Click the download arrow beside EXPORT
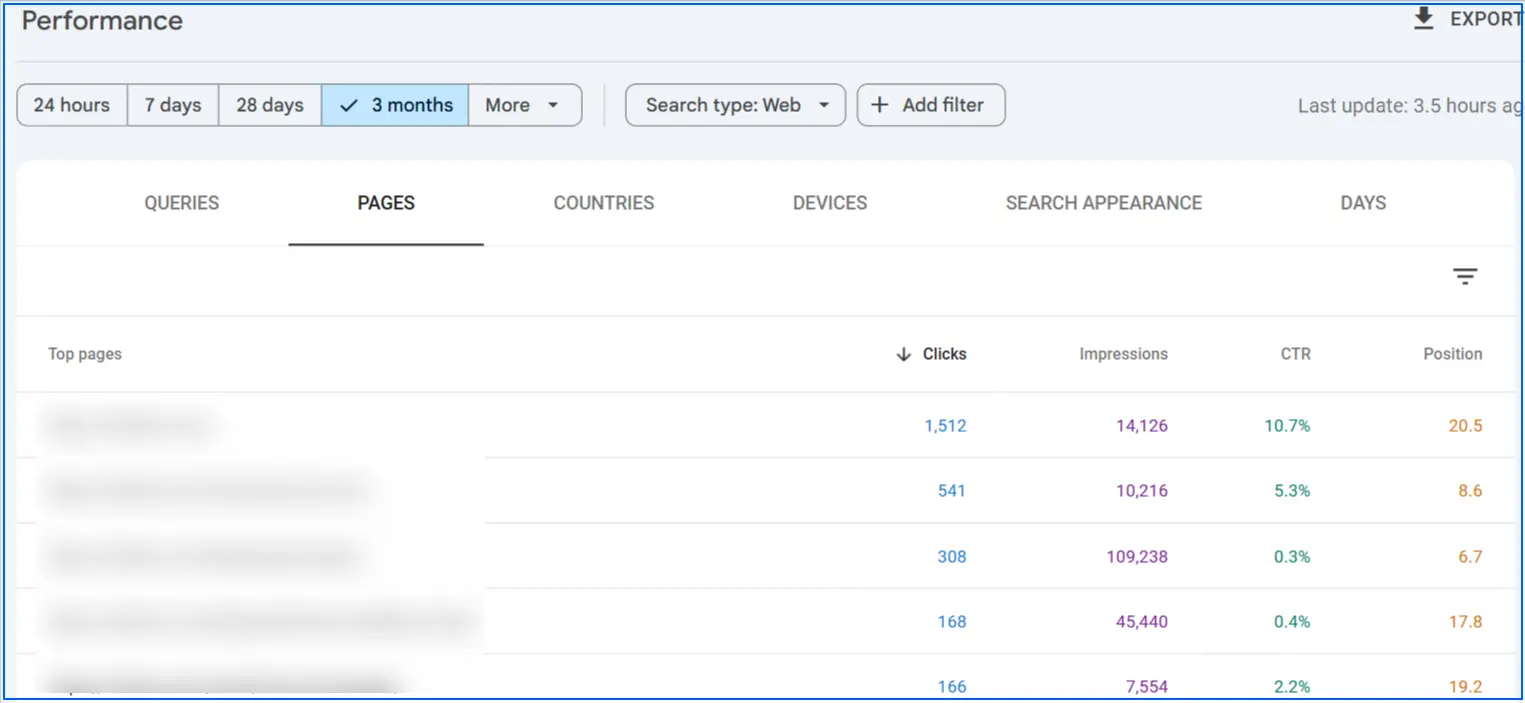 [x=1424, y=18]
